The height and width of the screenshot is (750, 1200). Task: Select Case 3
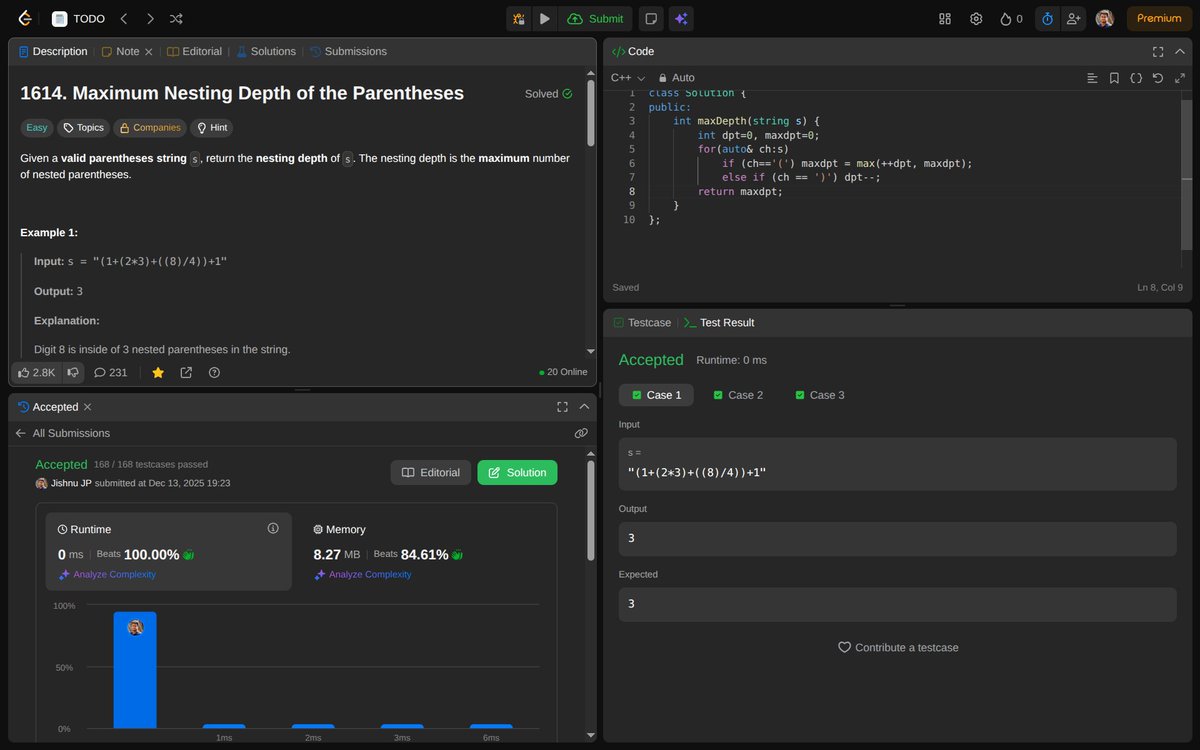[x=820, y=395]
